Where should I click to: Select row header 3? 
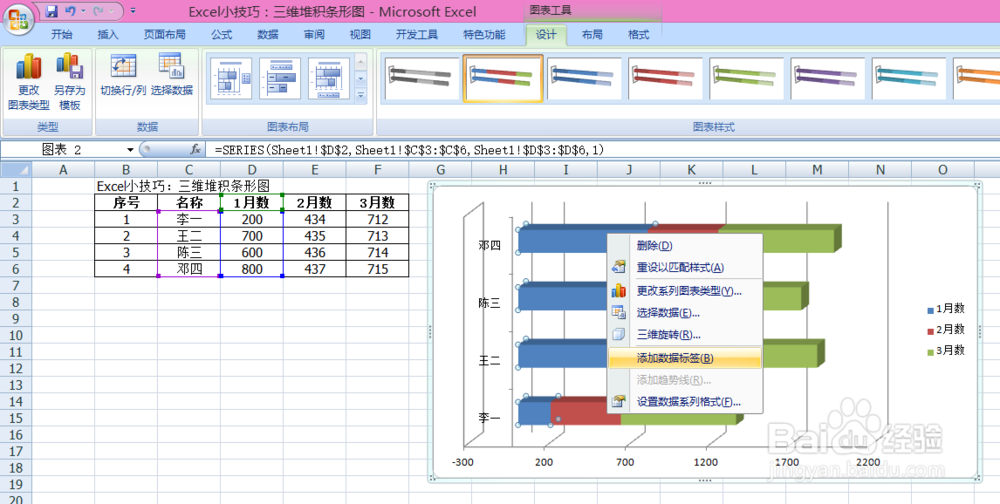16,219
